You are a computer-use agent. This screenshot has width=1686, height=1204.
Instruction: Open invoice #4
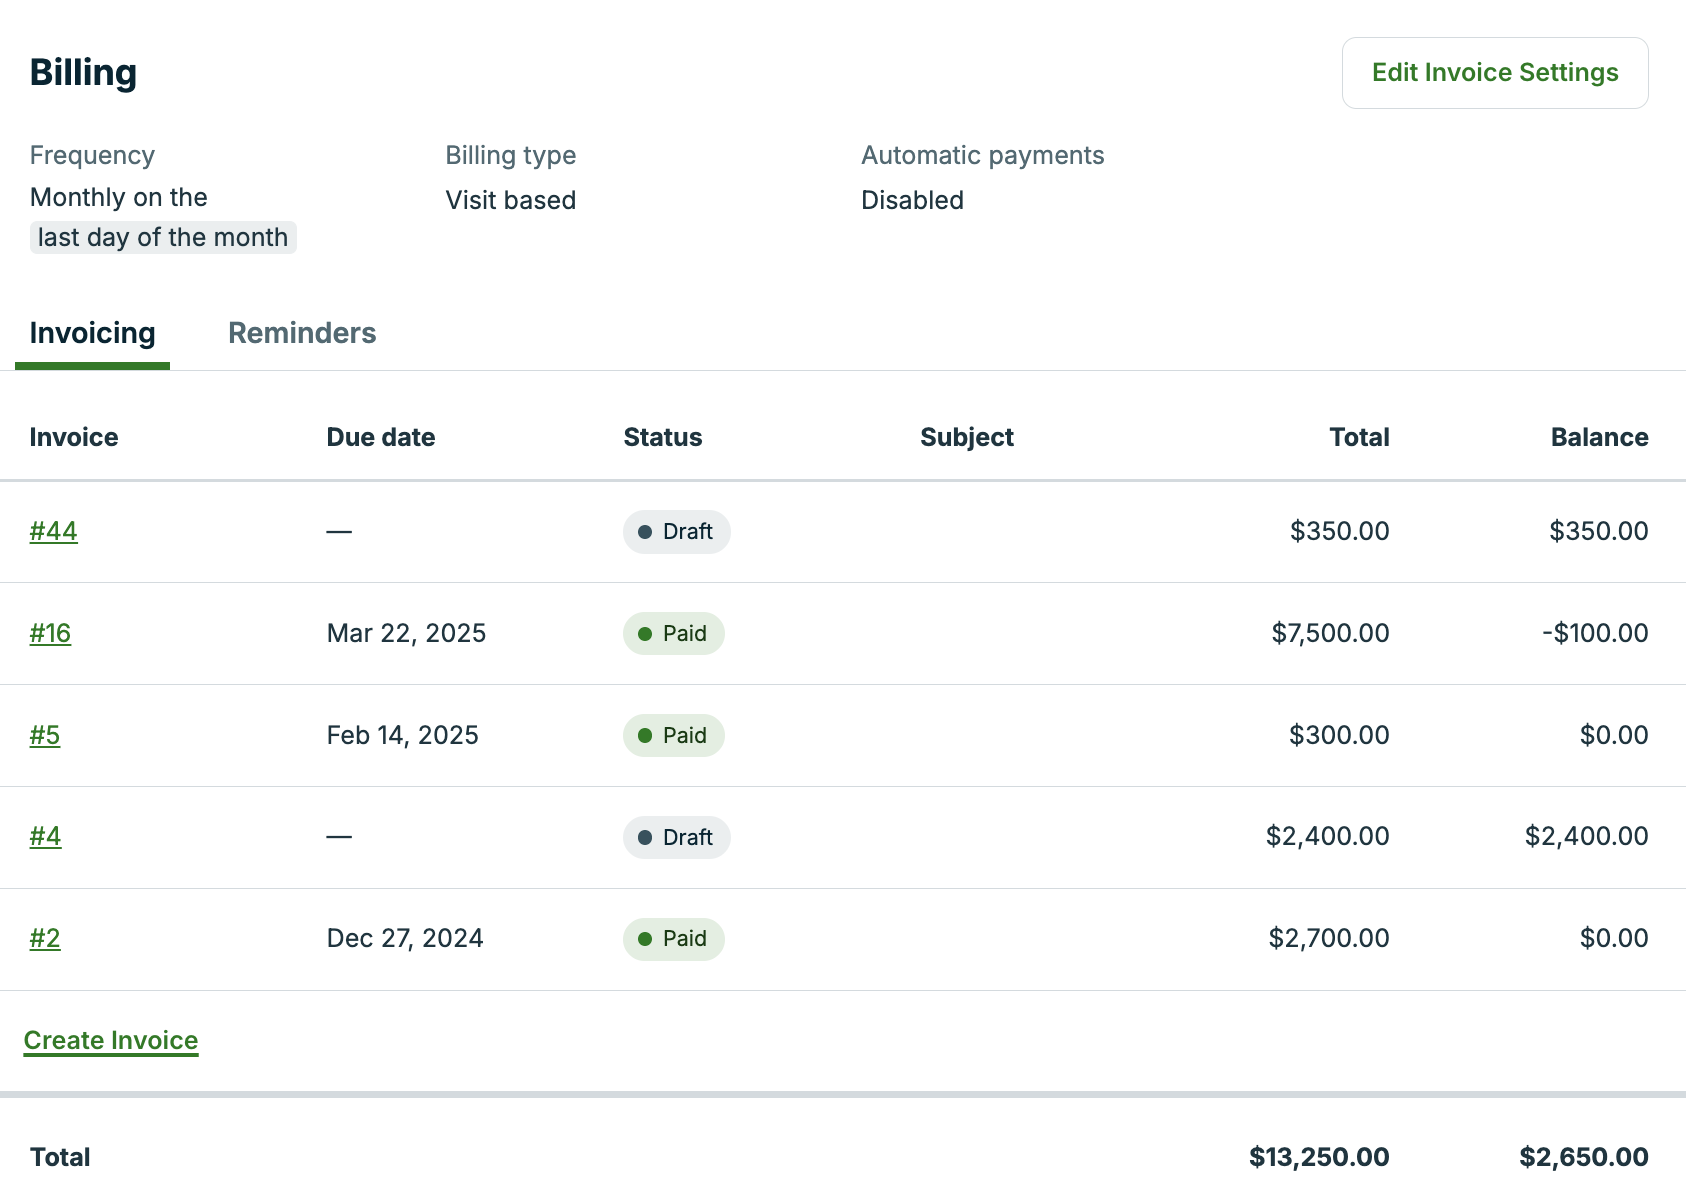coord(45,837)
